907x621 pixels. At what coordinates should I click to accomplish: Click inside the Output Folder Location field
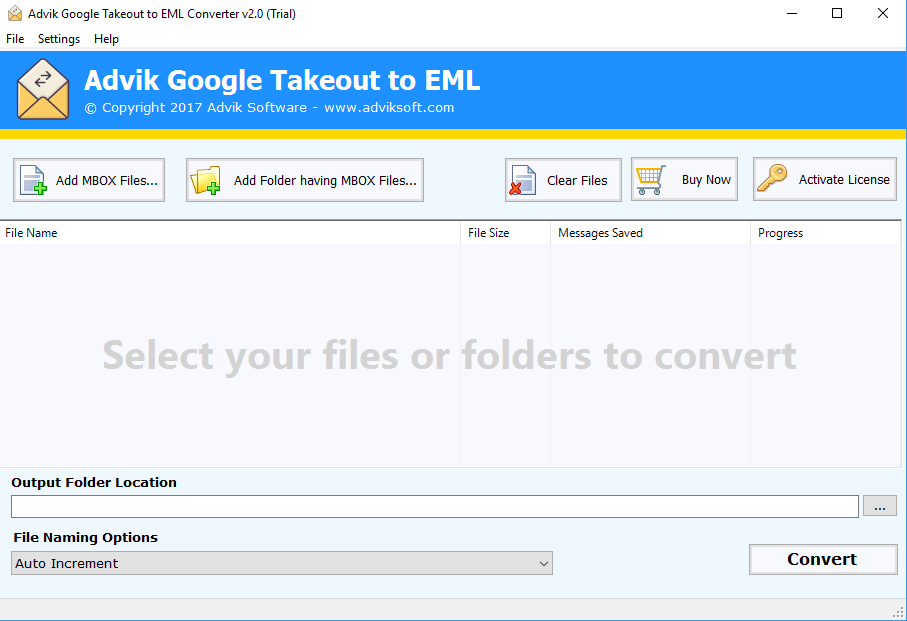pyautogui.click(x=434, y=507)
